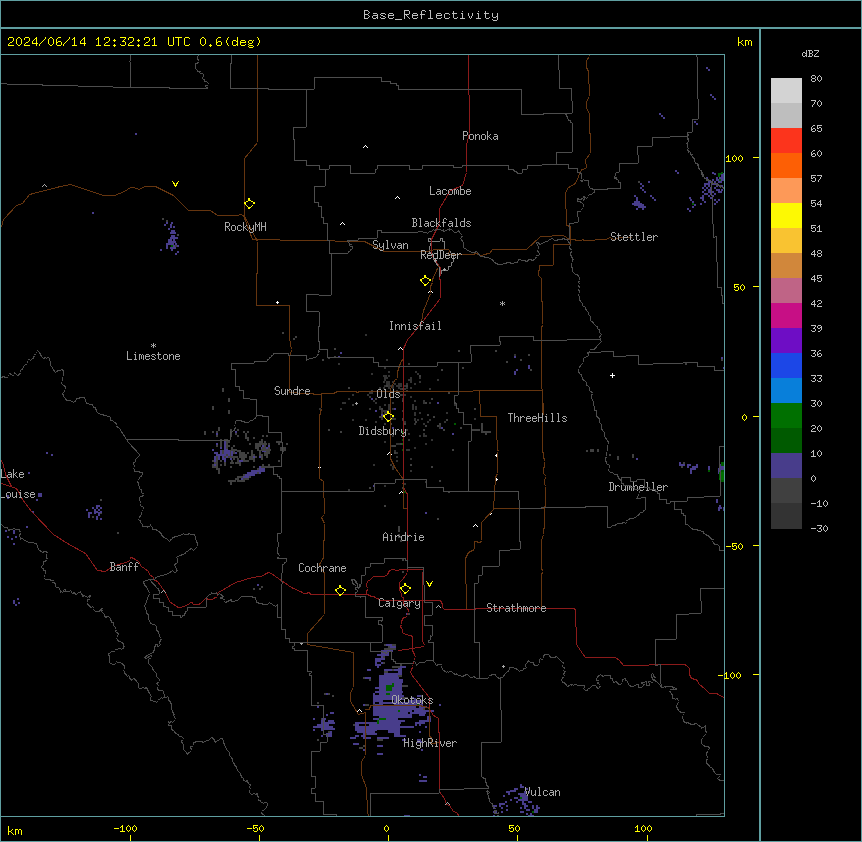Click the Sundre town label
This screenshot has width=862, height=842.
(292, 391)
